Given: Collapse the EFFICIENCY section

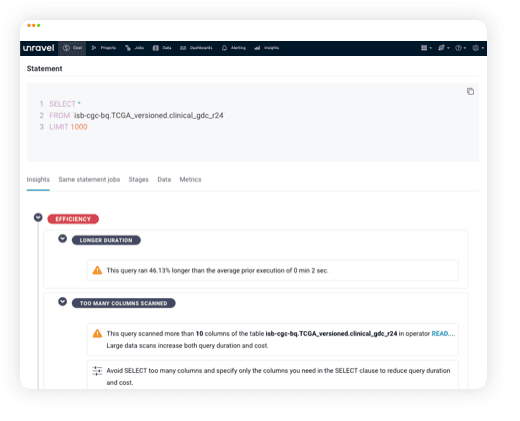Looking at the screenshot, I should [x=38, y=217].
